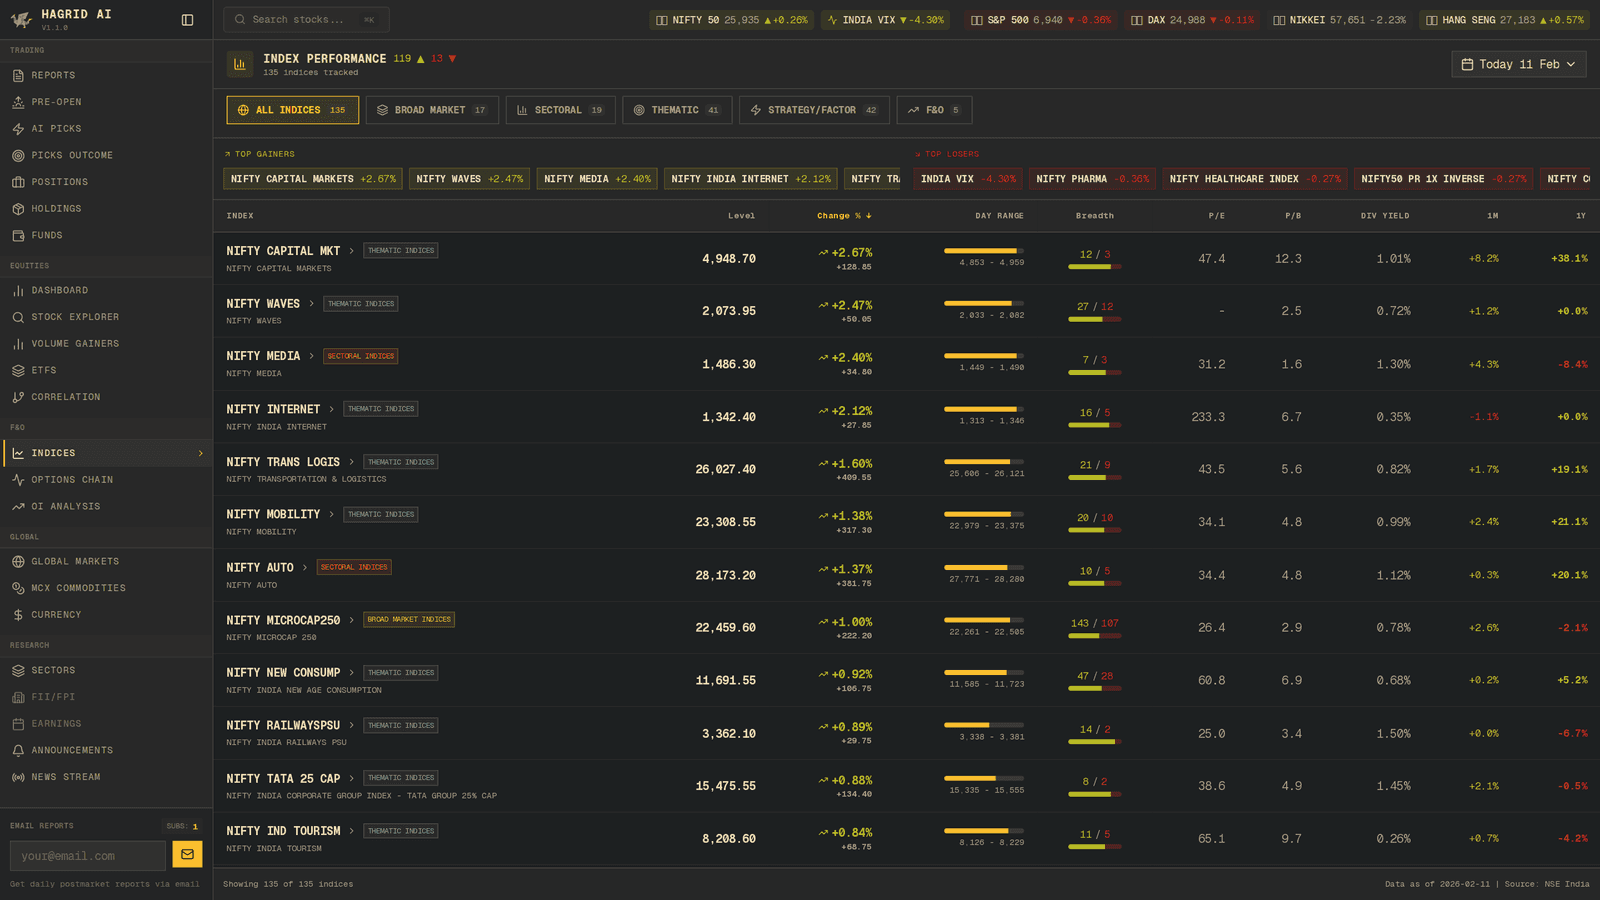Switch to the Broad Market tab
Viewport: 1600px width, 900px height.
[x=432, y=110]
